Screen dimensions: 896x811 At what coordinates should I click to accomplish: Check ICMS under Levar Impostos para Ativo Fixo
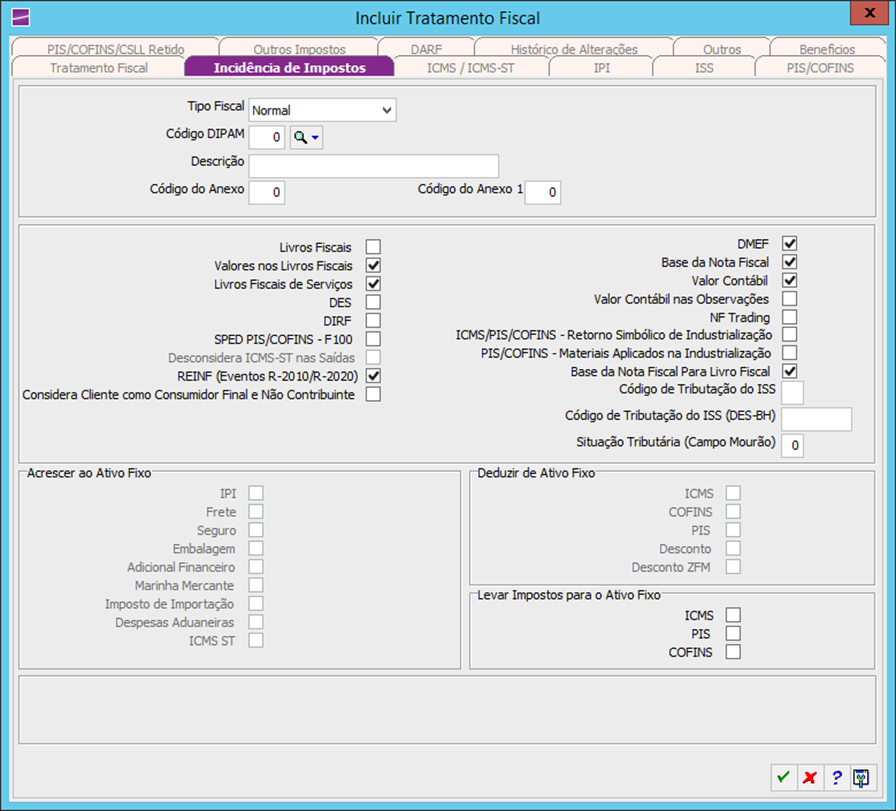[733, 615]
